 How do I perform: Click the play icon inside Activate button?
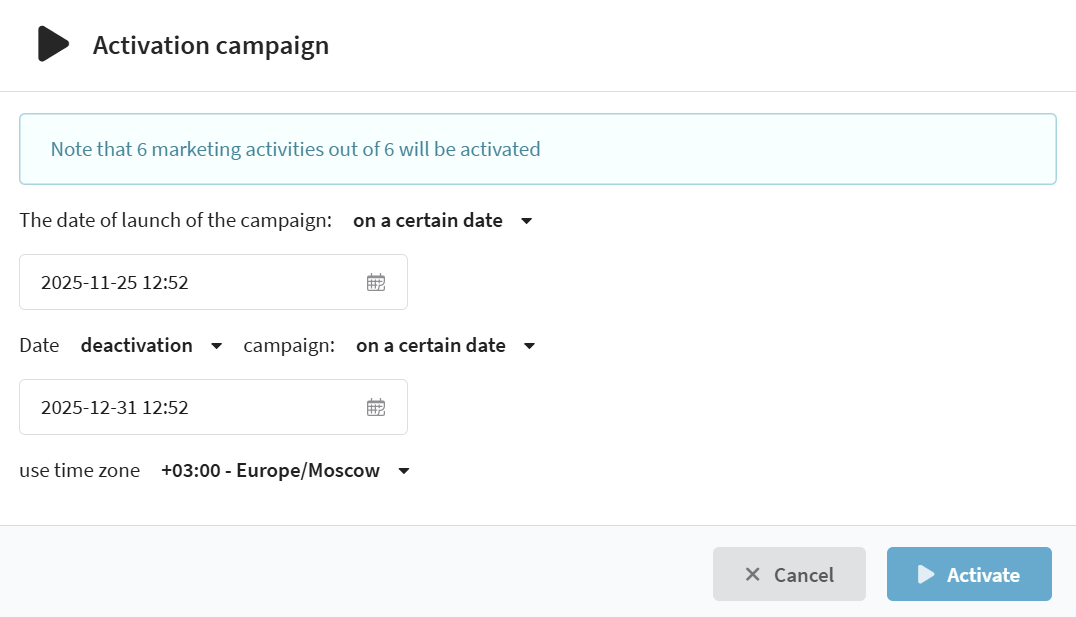pyautogui.click(x=926, y=574)
